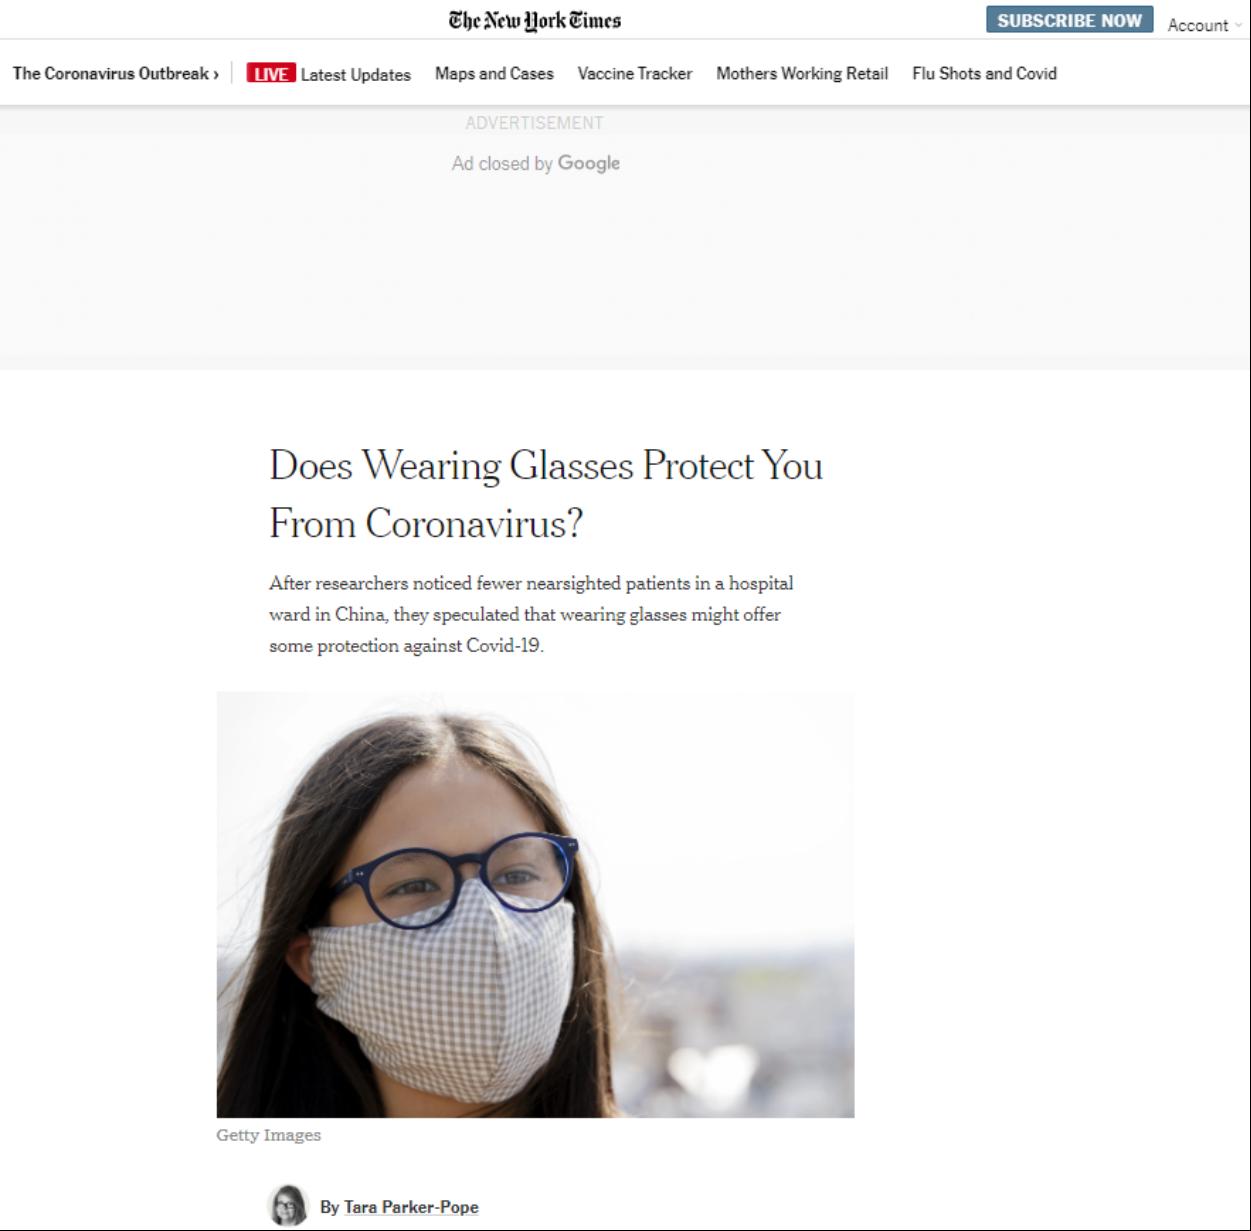The width and height of the screenshot is (1251, 1231).
Task: Click the red LIVE badge
Action: click(271, 74)
